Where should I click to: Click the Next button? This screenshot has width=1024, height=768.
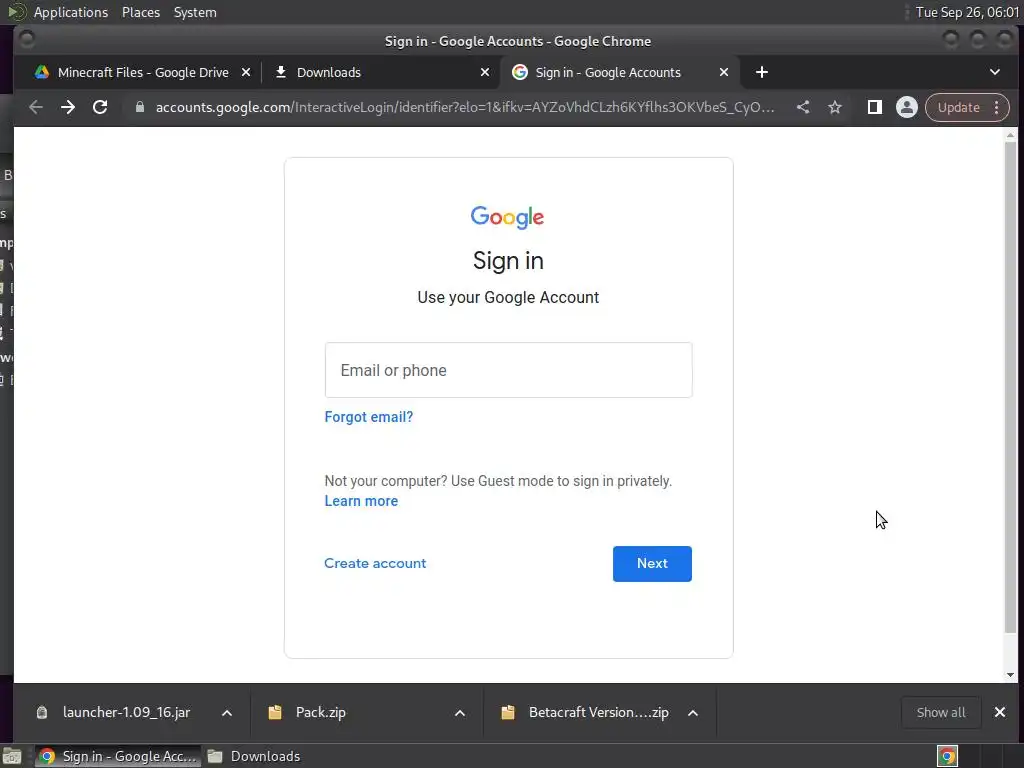coord(652,564)
